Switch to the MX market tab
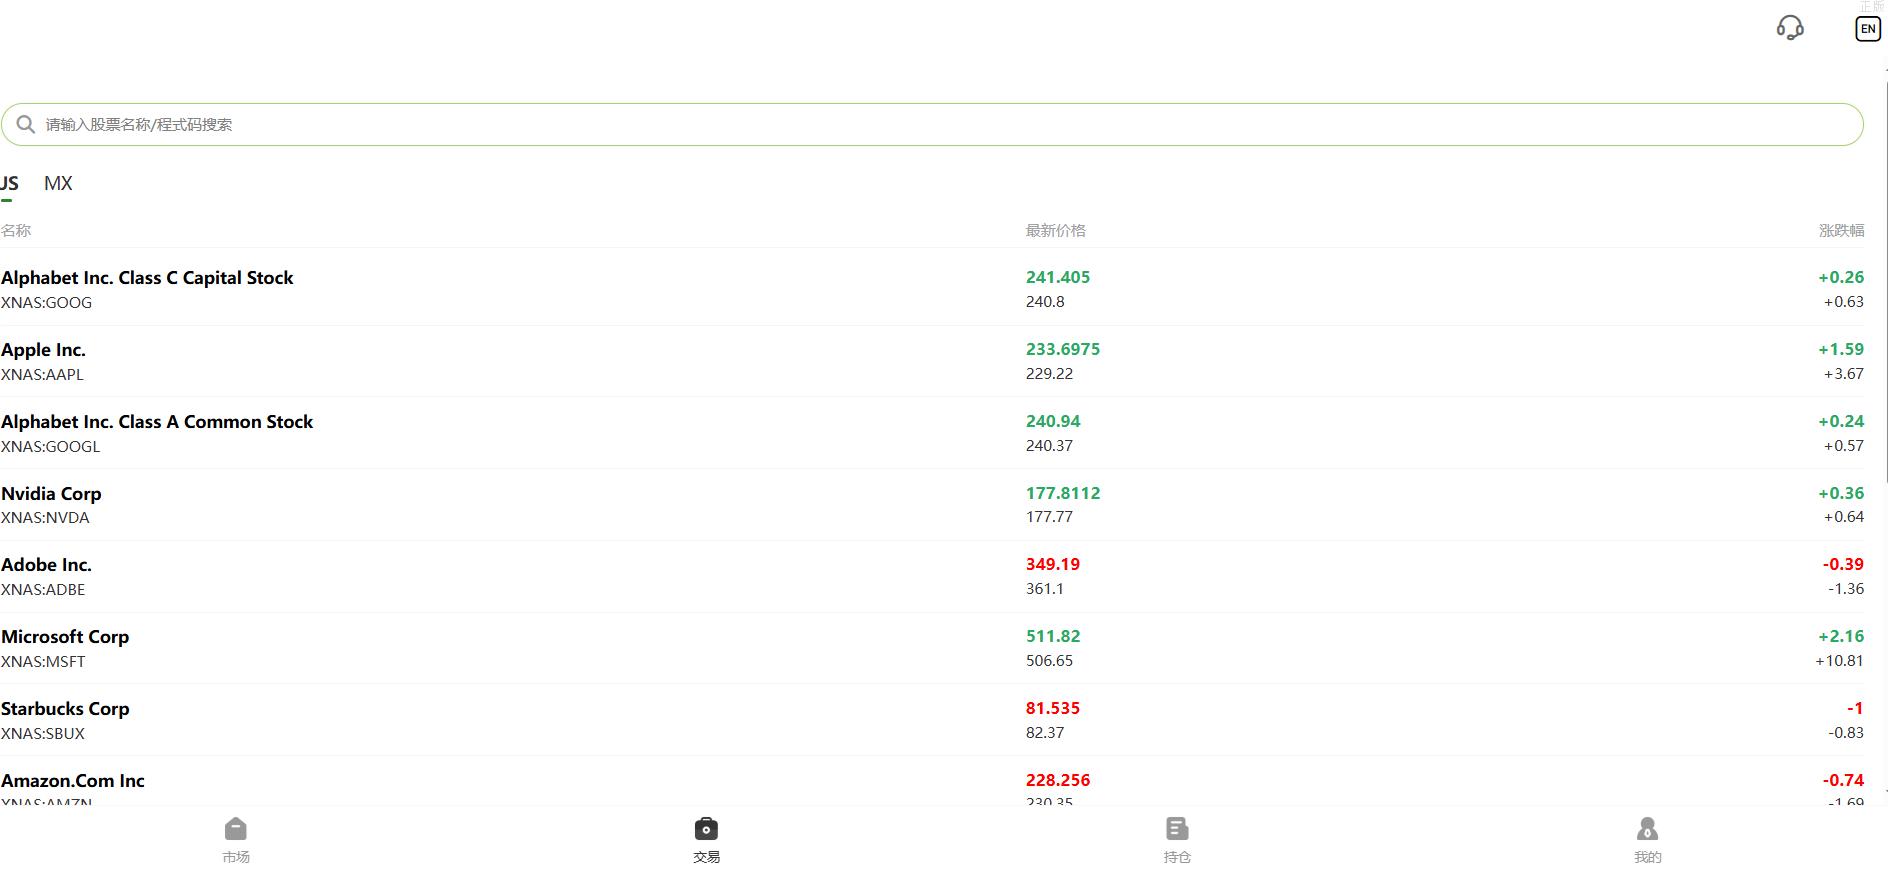1888x871 pixels. tap(58, 183)
